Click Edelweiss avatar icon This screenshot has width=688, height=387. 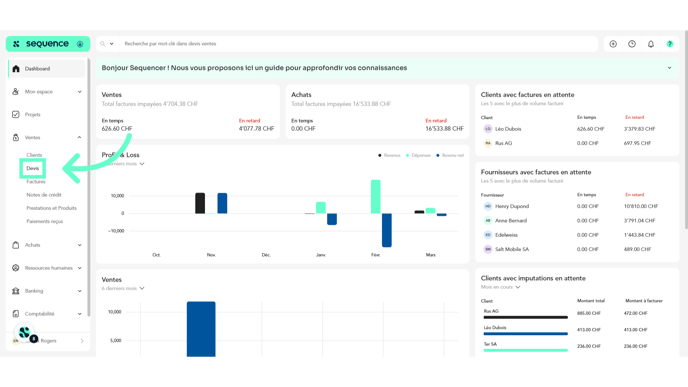[x=488, y=235]
